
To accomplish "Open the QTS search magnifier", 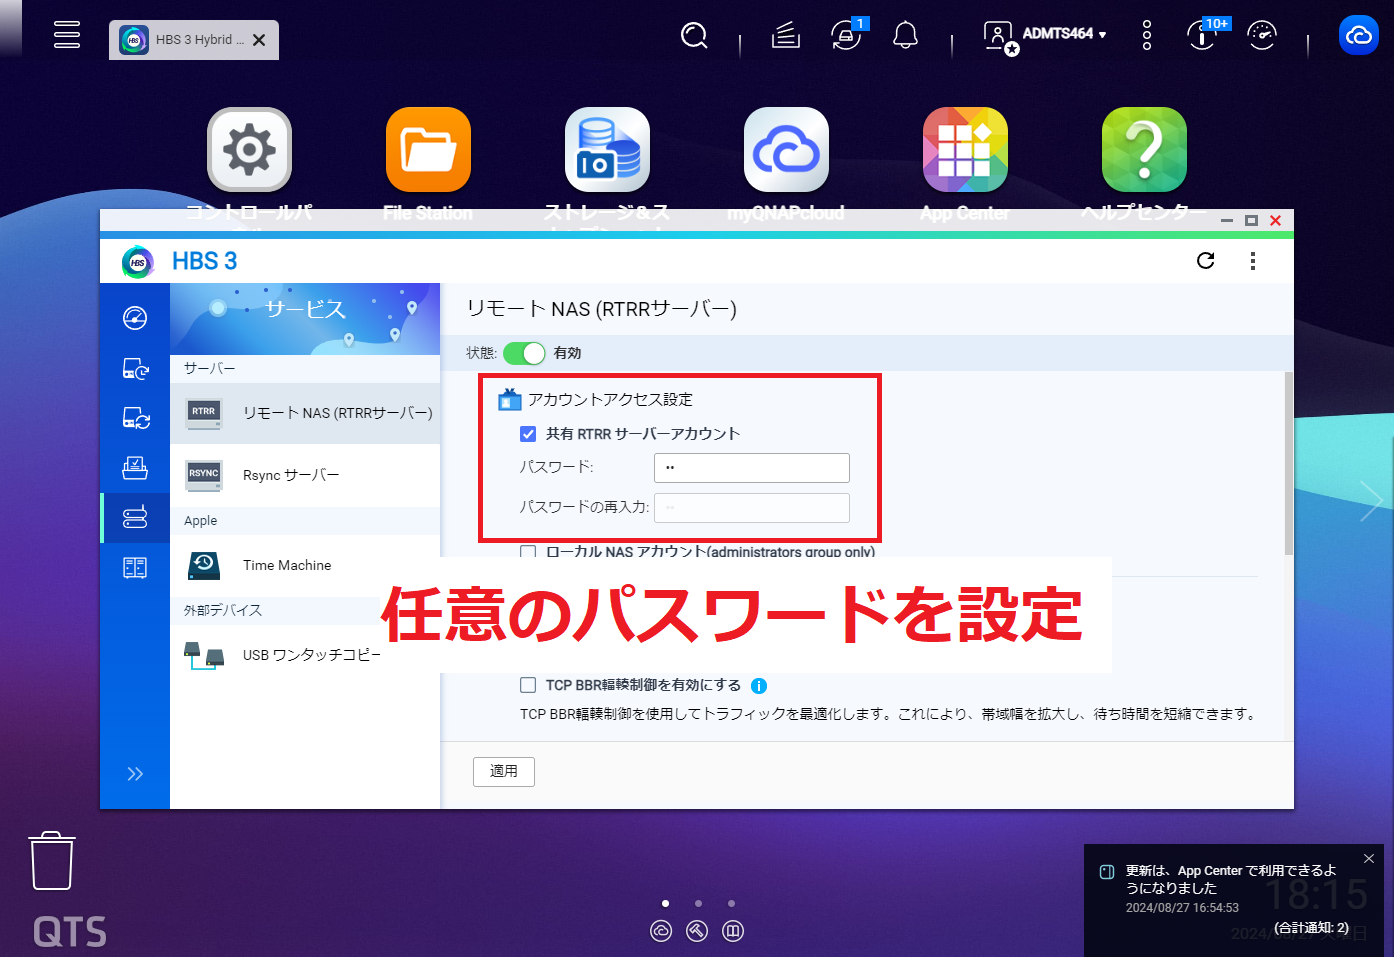I will pyautogui.click(x=694, y=36).
